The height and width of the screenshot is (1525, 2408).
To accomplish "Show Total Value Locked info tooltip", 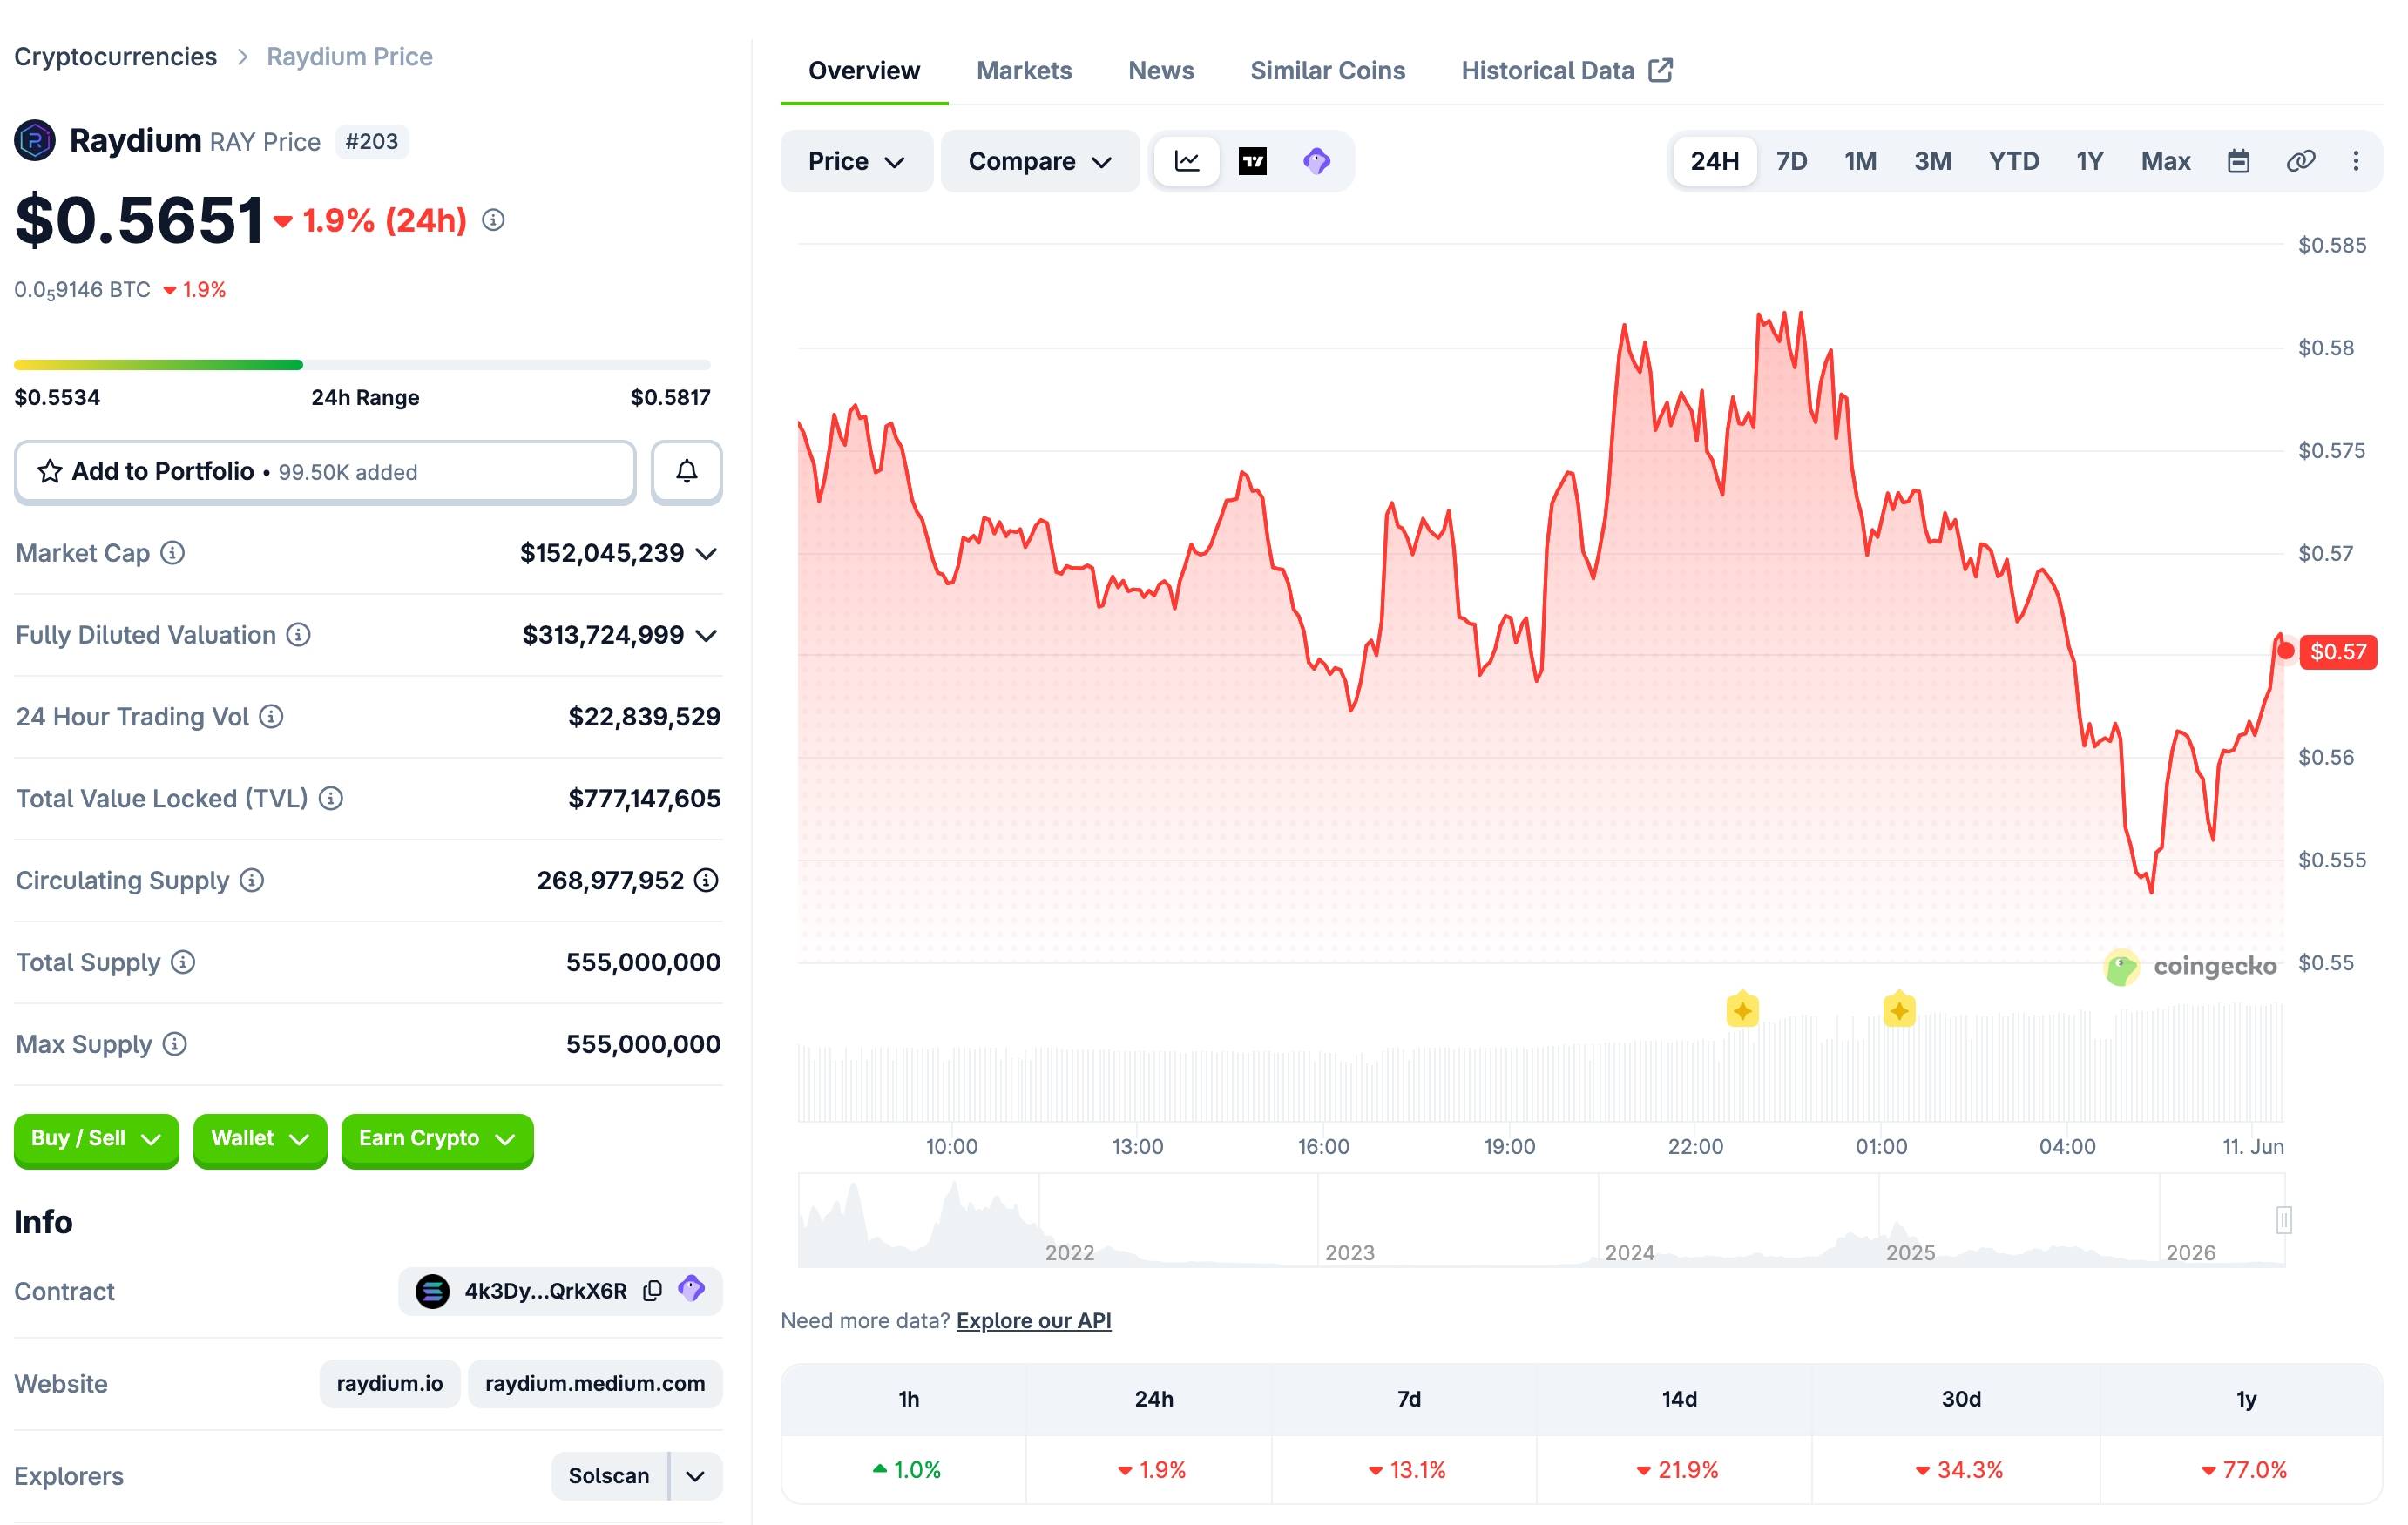I will pos(331,799).
